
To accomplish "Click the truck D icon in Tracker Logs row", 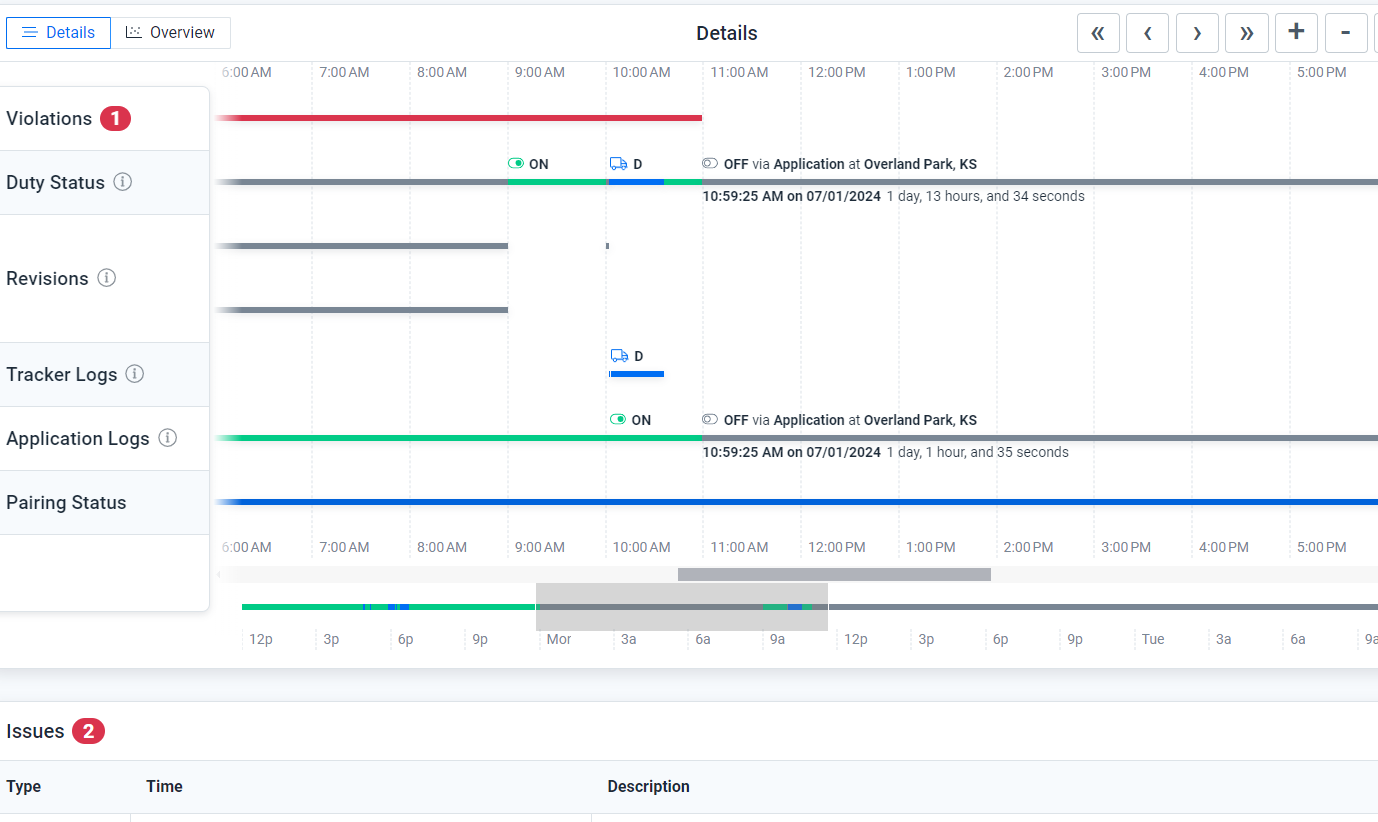I will tap(619, 356).
